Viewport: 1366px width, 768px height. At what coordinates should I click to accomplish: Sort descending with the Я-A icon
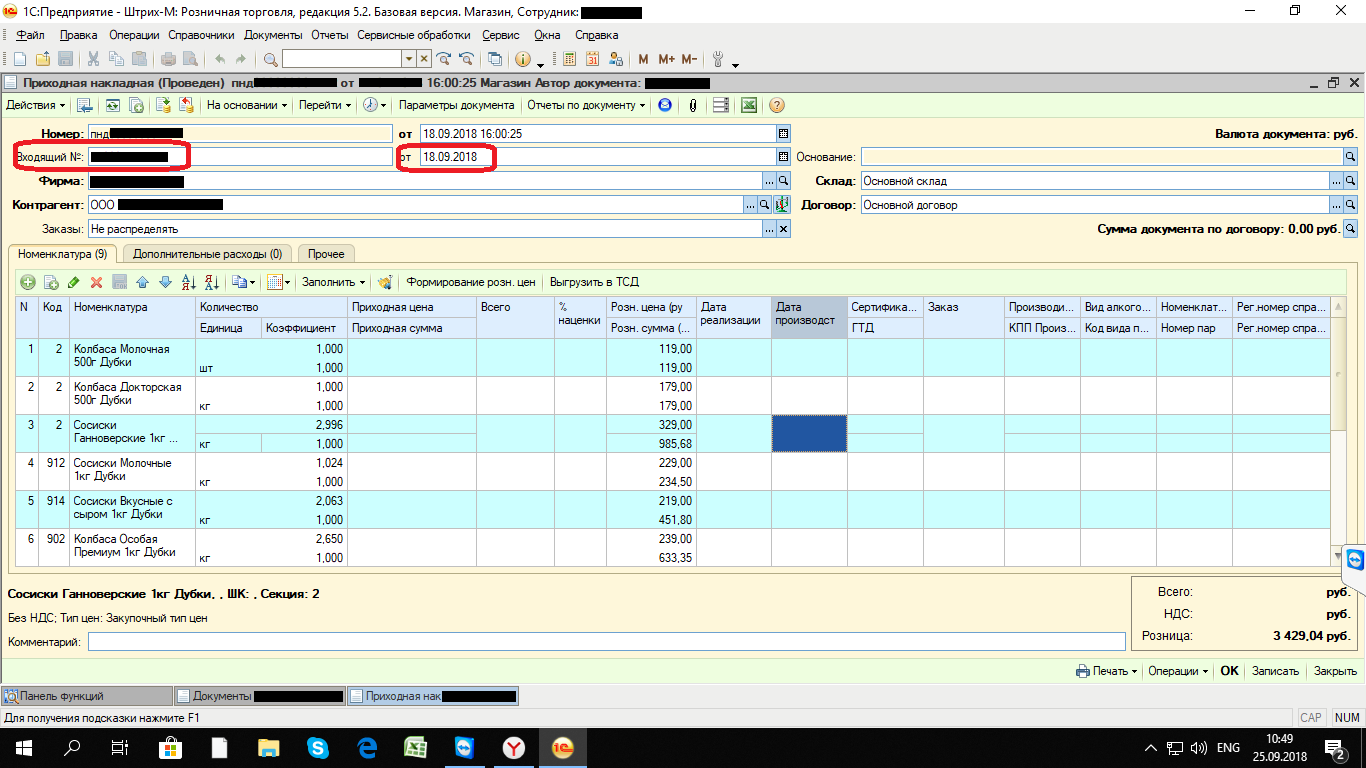[x=211, y=283]
